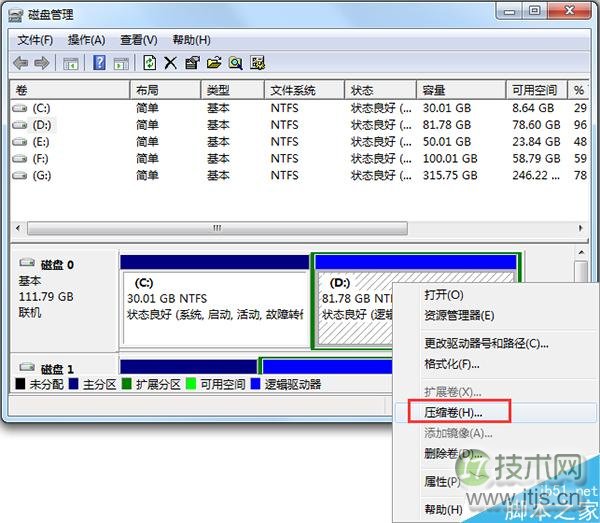Select the (F:) drive icon in volume list

coord(20,159)
